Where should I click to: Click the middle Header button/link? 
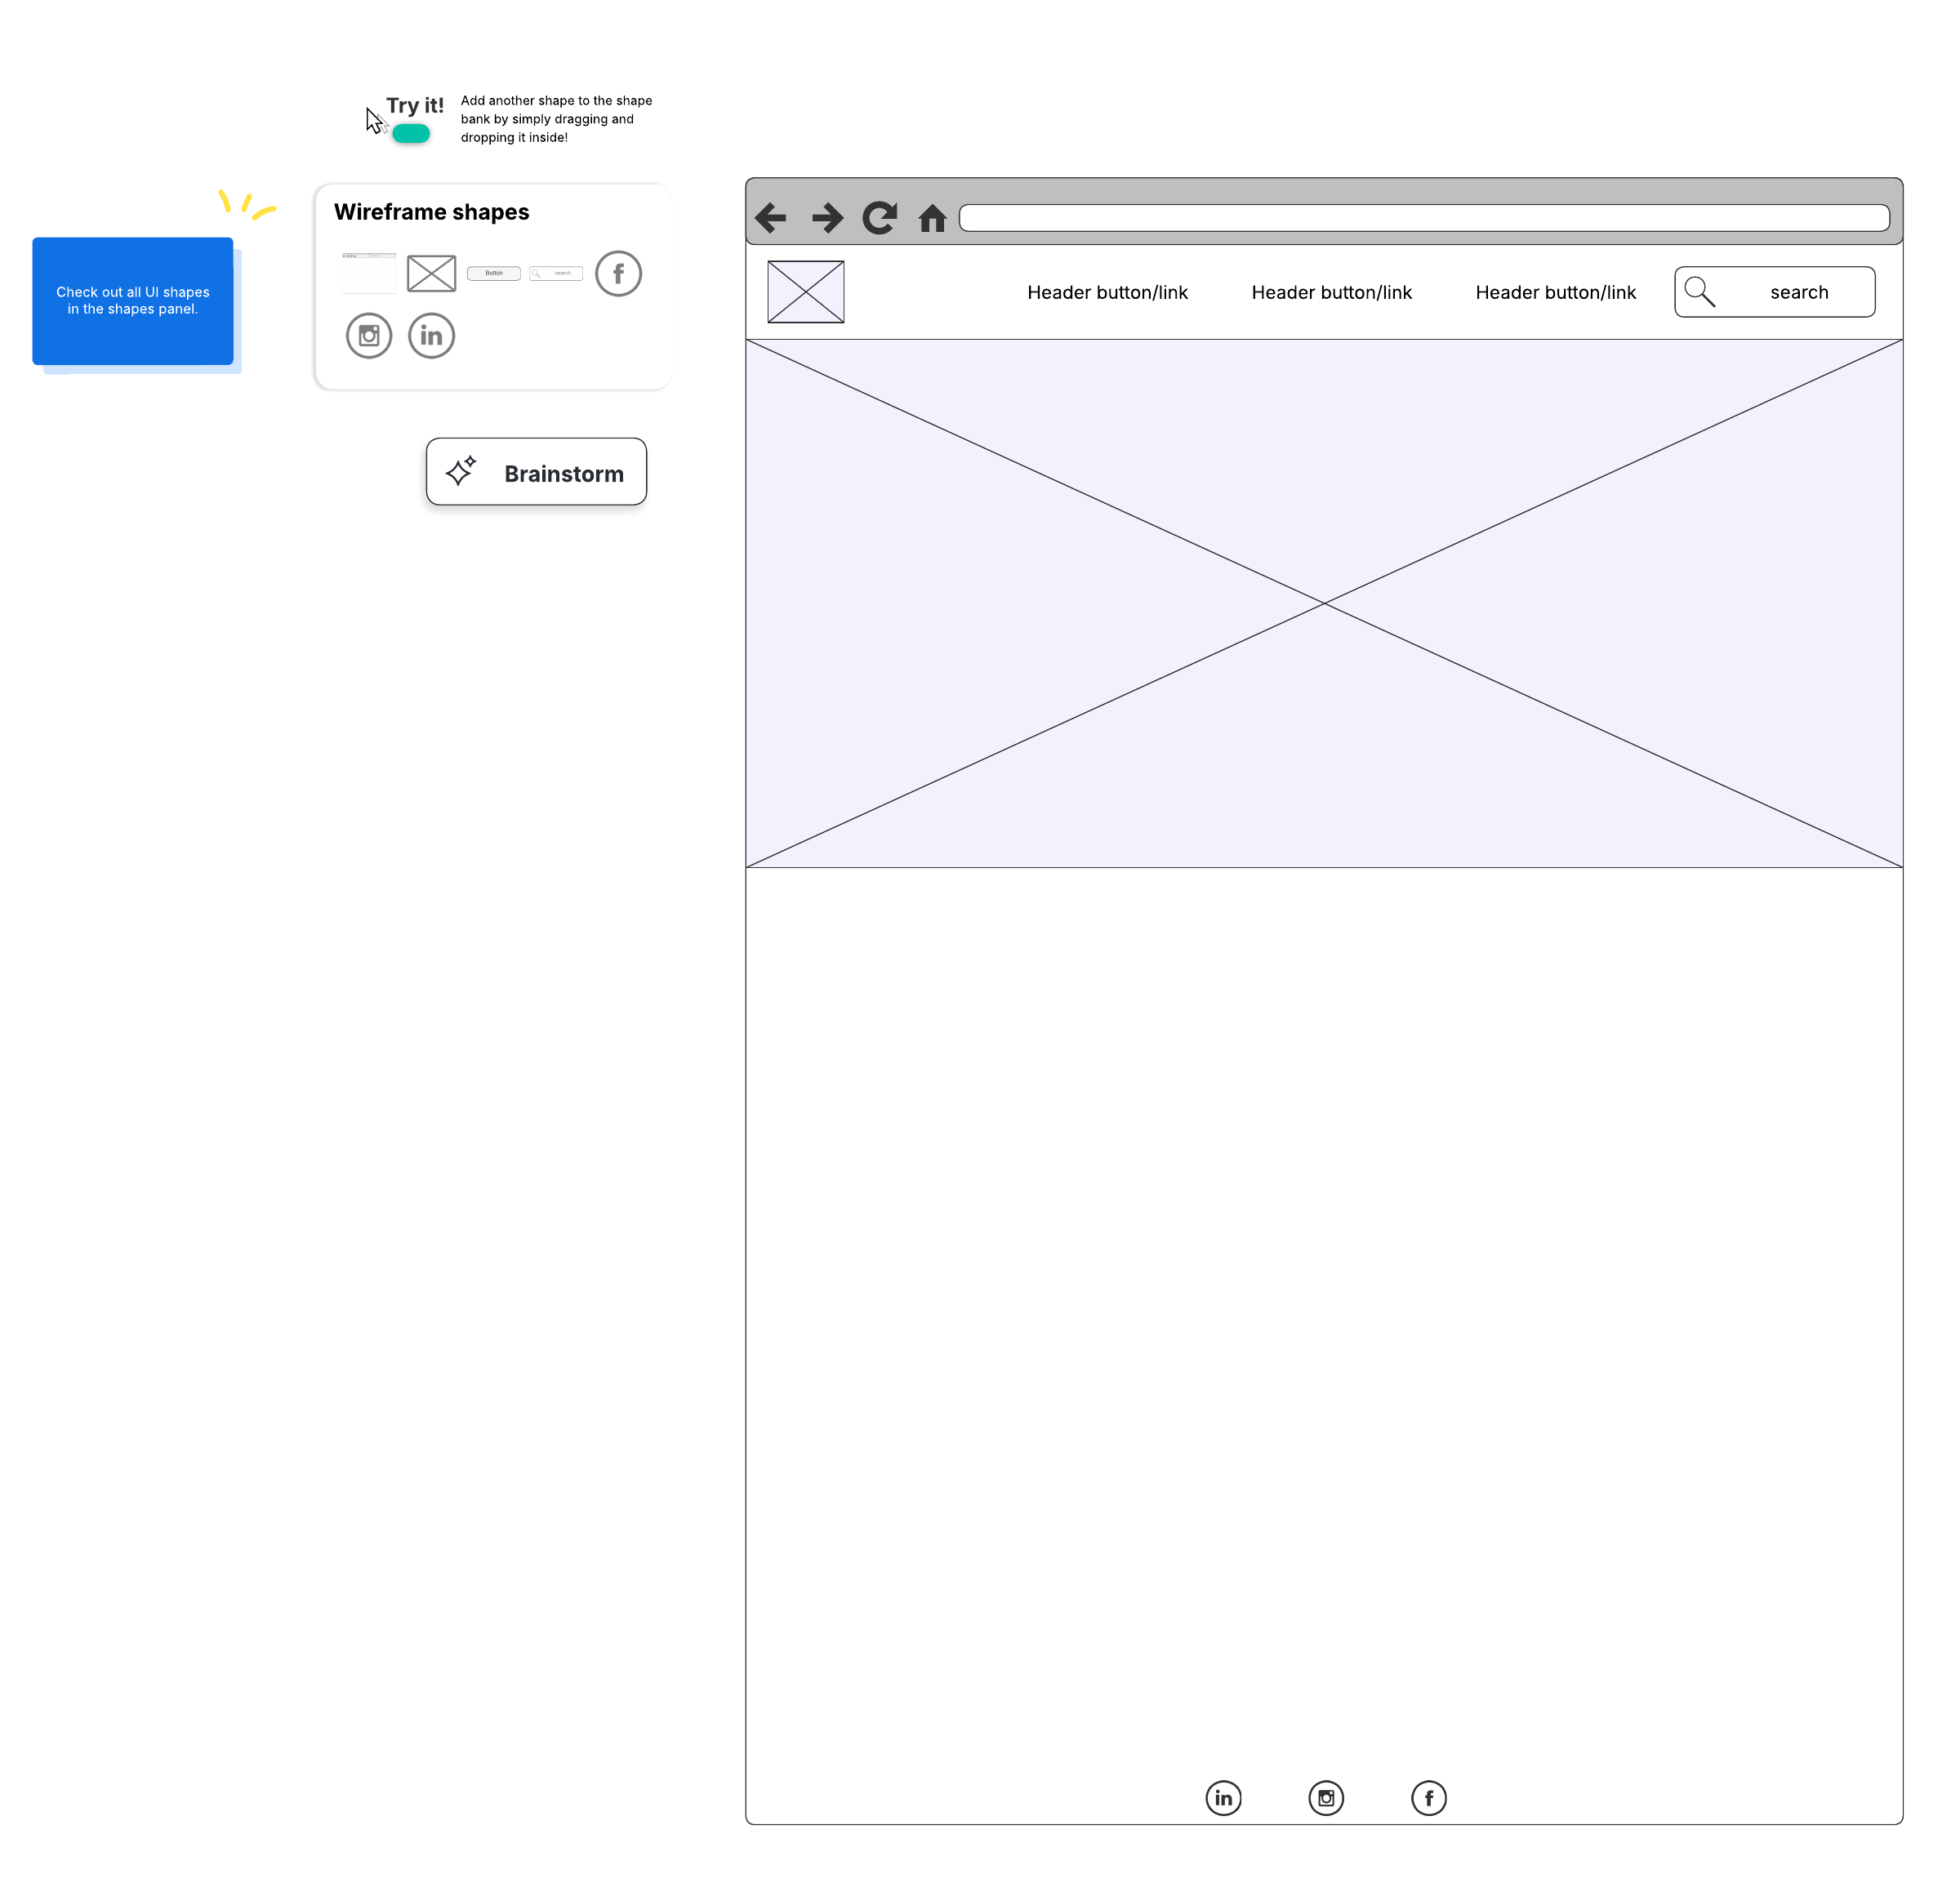1331,292
